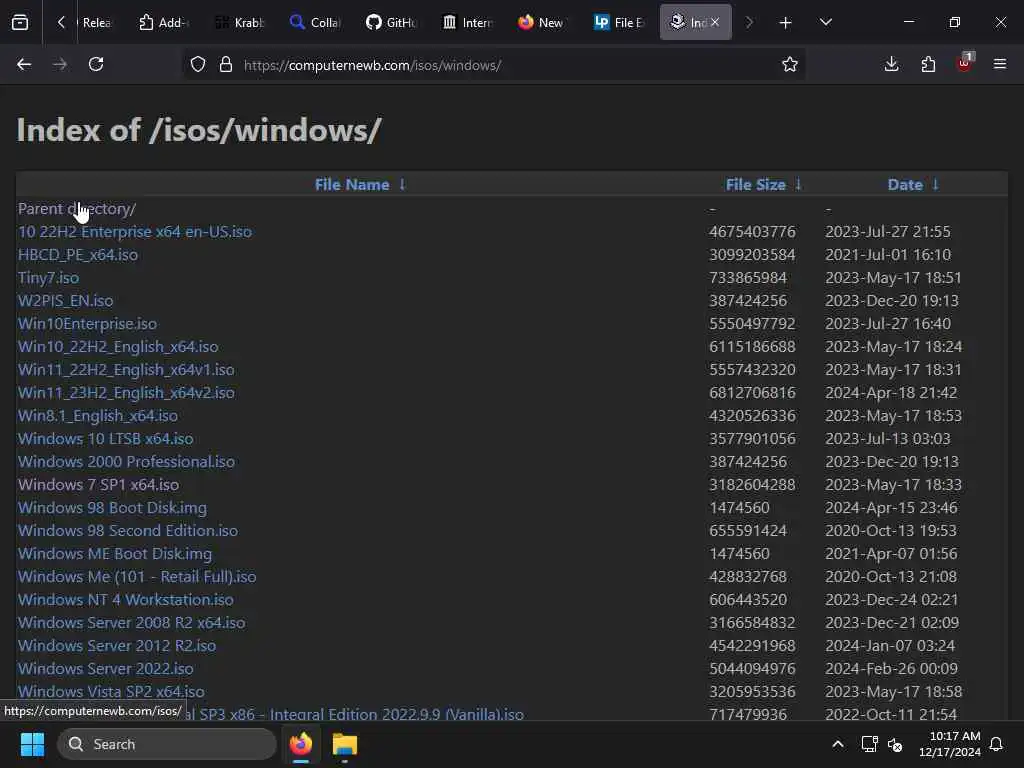Download Windows Me (101 - Retail Full).iso
Viewport: 1024px width, 768px height.
(x=137, y=577)
